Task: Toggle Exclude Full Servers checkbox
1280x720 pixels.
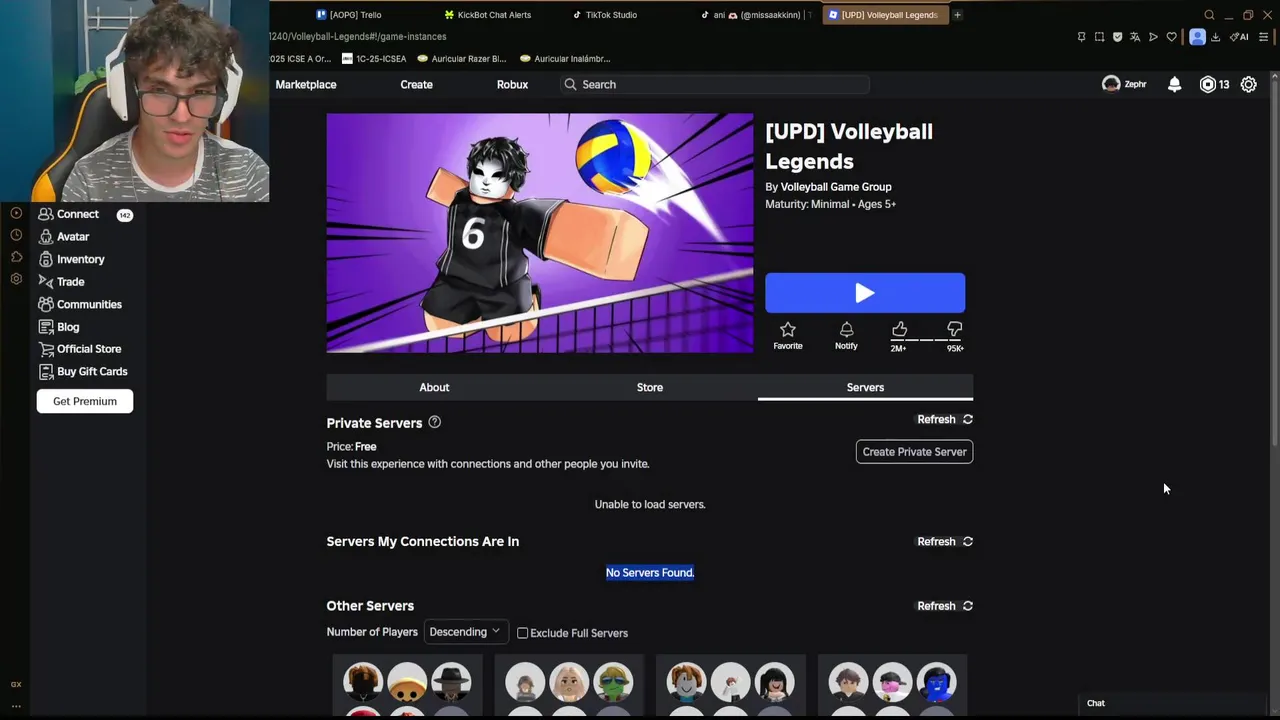Action: (x=522, y=633)
